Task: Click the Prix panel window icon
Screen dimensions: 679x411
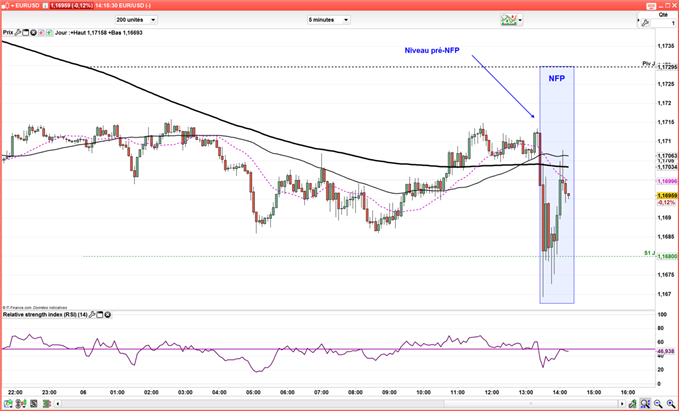Action: tap(26, 32)
